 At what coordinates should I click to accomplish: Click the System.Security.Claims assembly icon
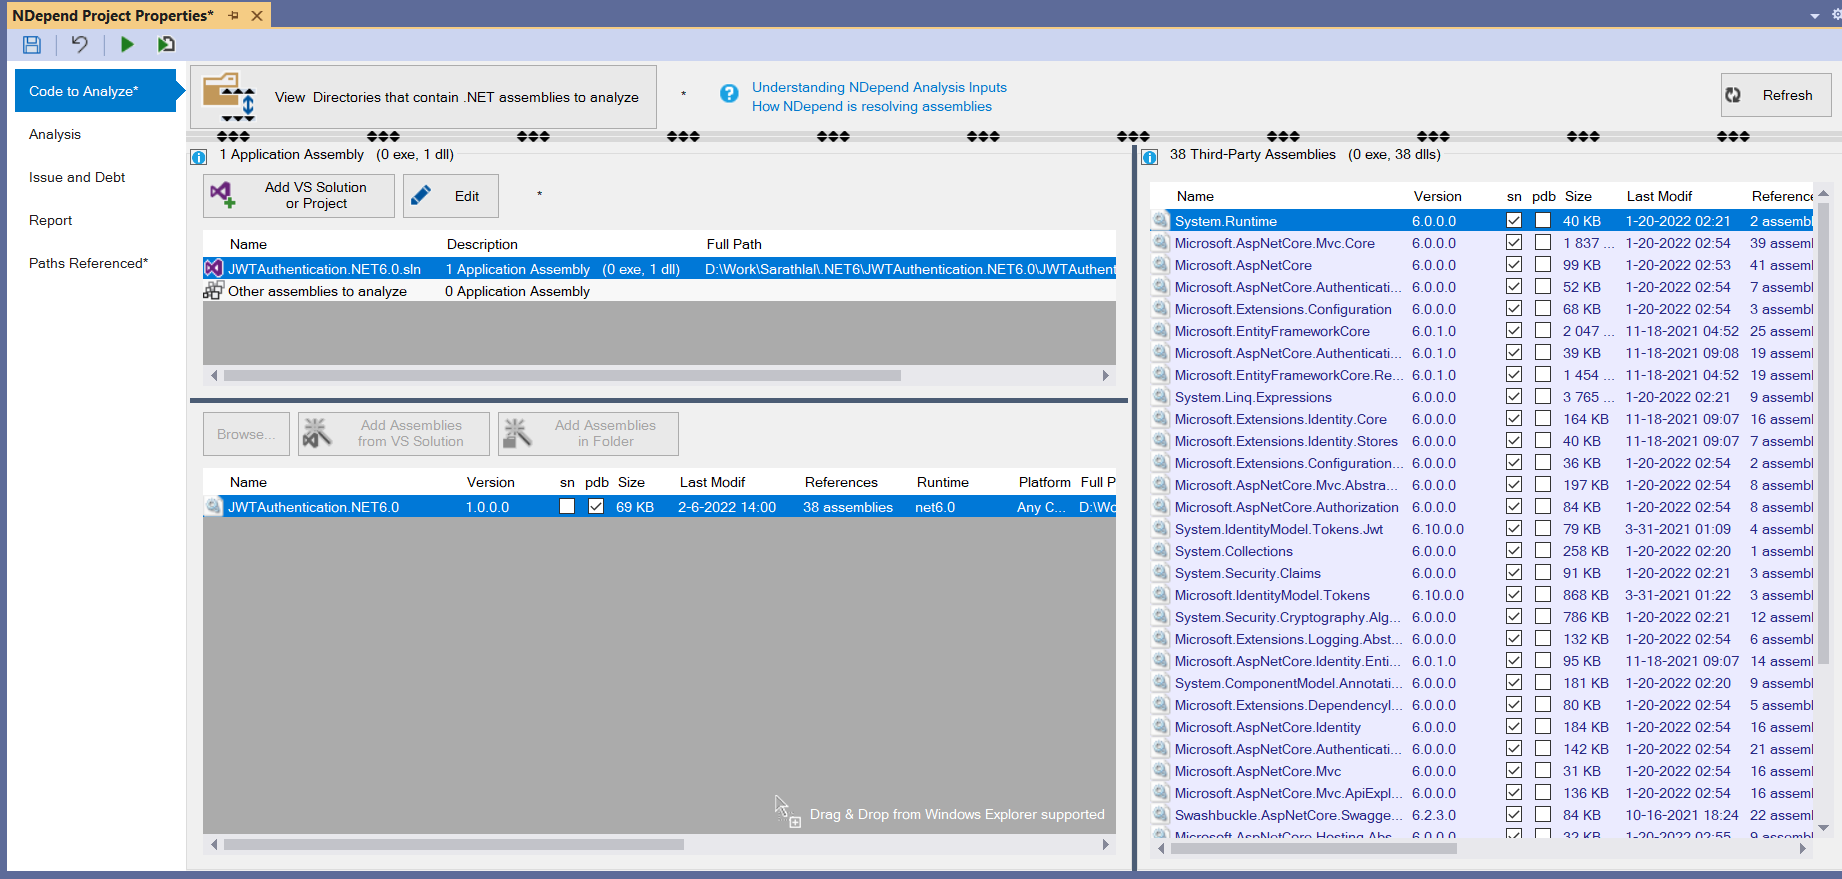pos(1160,572)
